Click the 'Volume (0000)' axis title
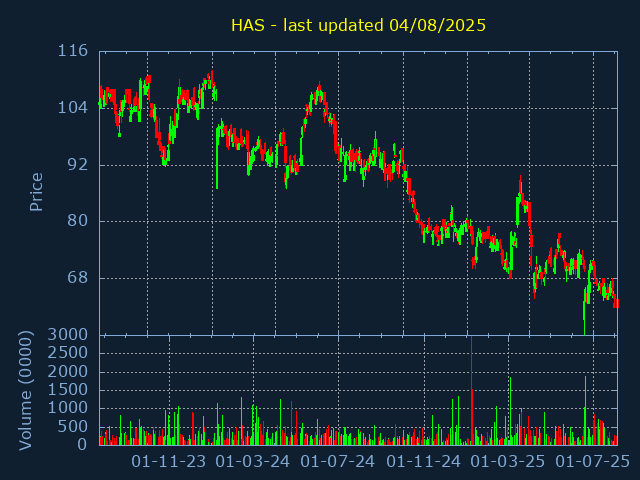640x480 pixels. click(x=25, y=391)
